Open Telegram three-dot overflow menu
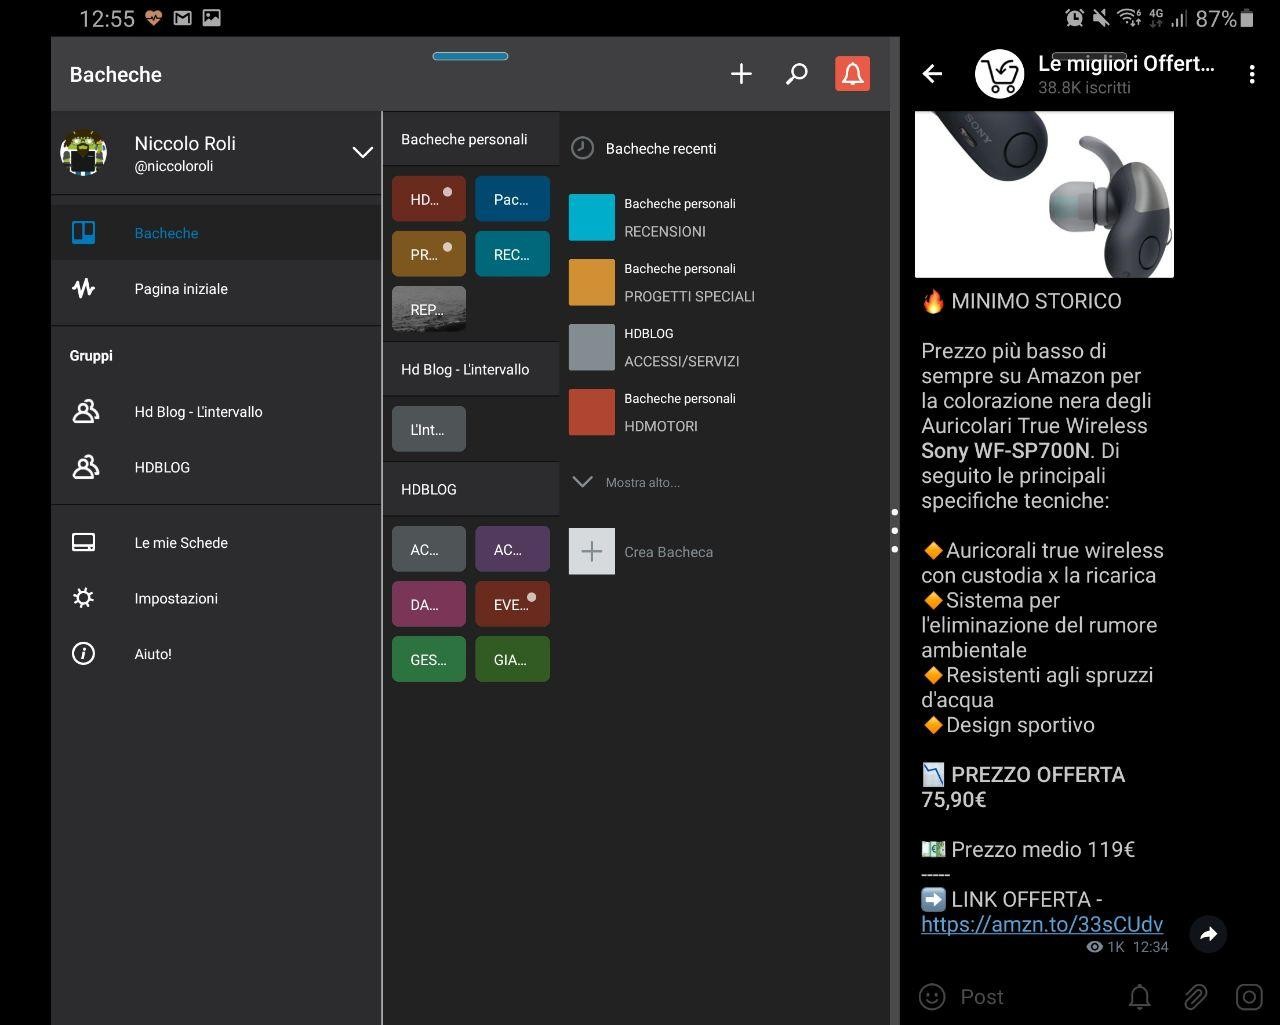 (x=1252, y=74)
